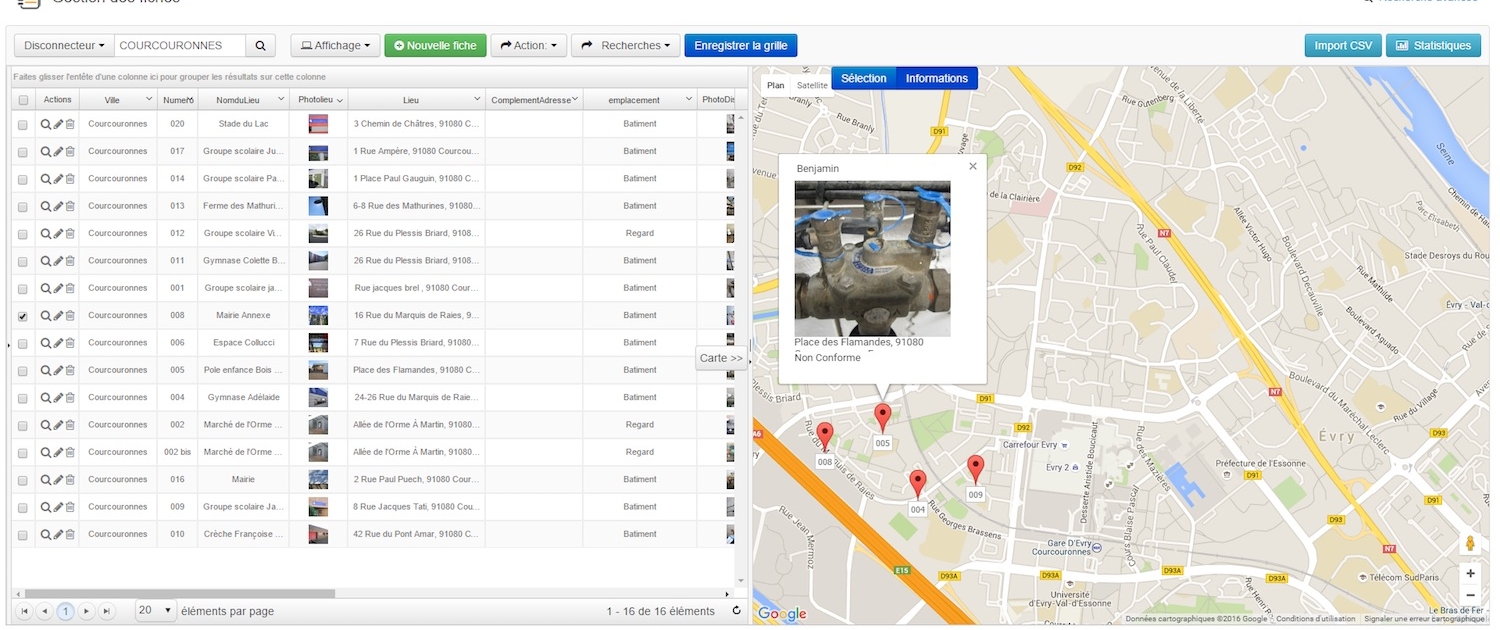Viewport: 1500px width, 630px height.
Task: Delete trash icon for row numbered 012
Action: 70,233
